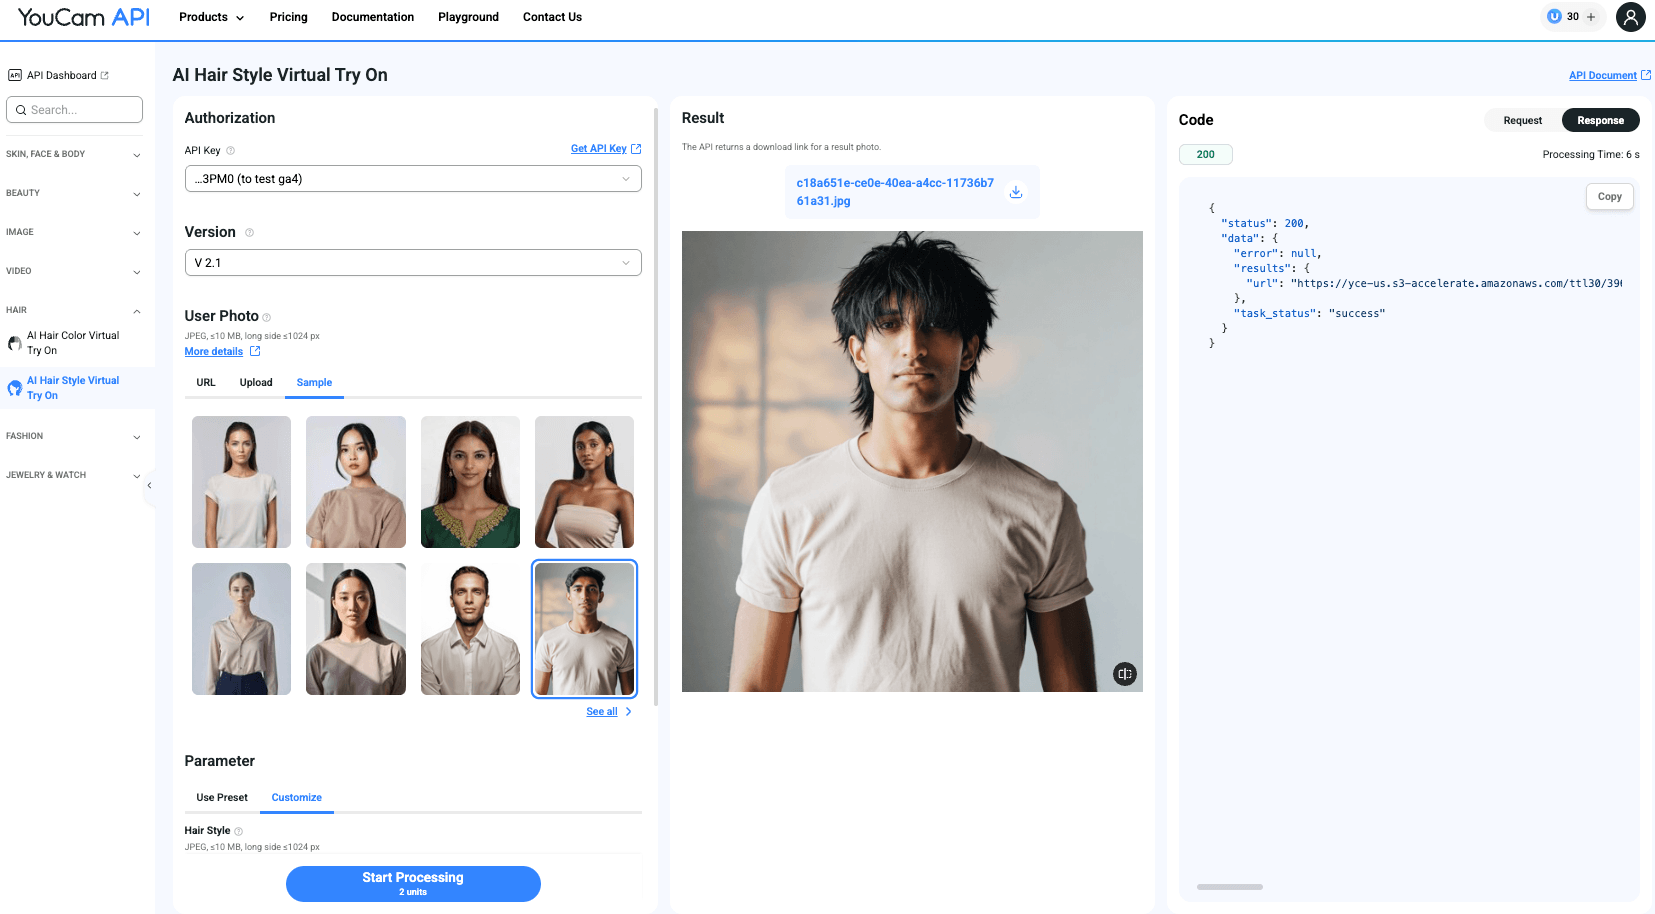Expand the Image sidebar section
The image size is (1655, 914).
point(74,232)
